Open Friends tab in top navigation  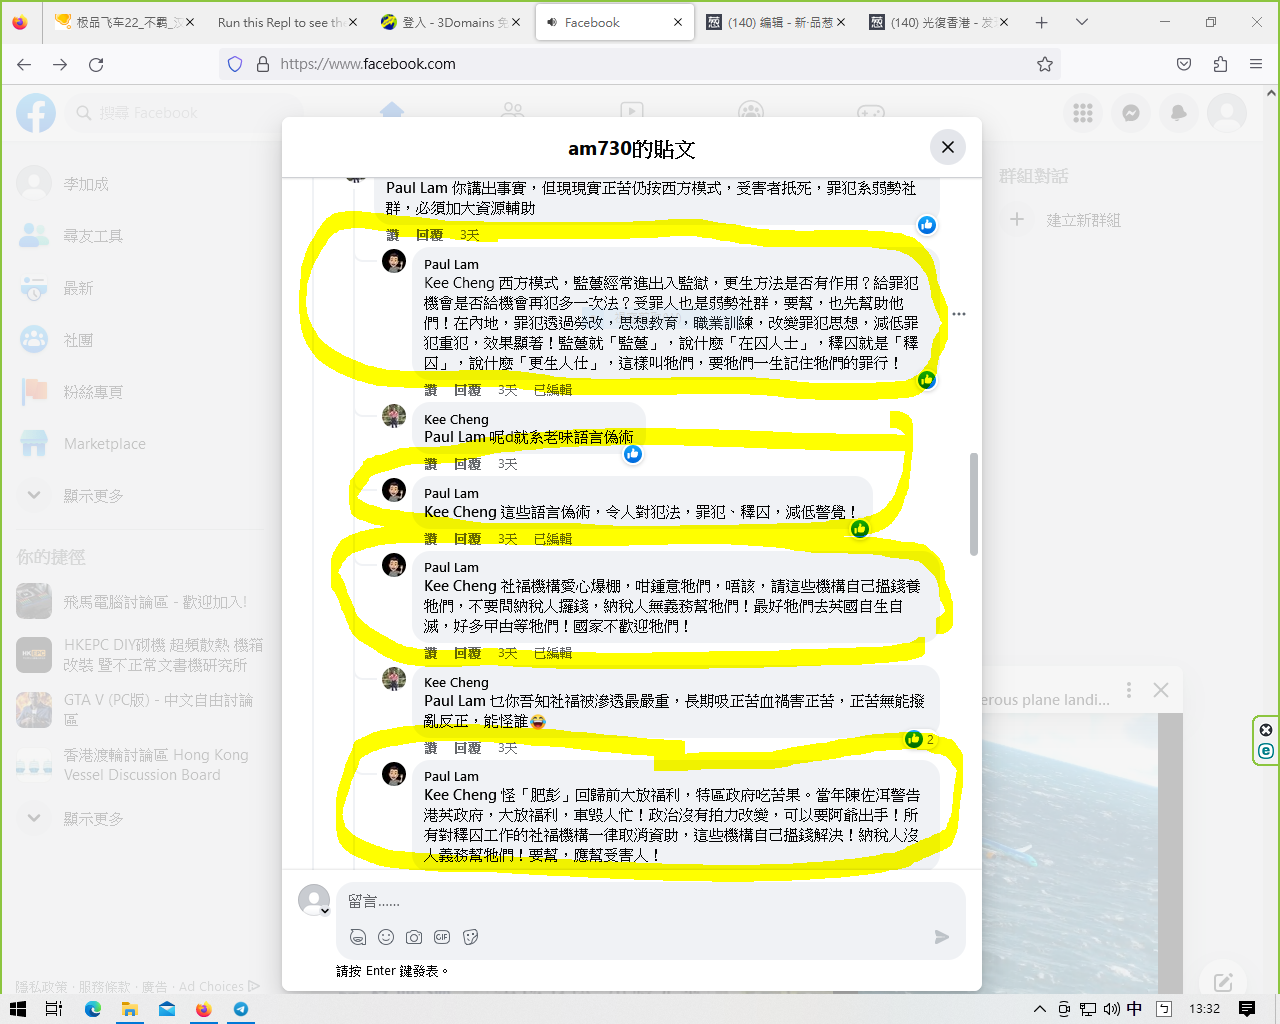point(512,112)
